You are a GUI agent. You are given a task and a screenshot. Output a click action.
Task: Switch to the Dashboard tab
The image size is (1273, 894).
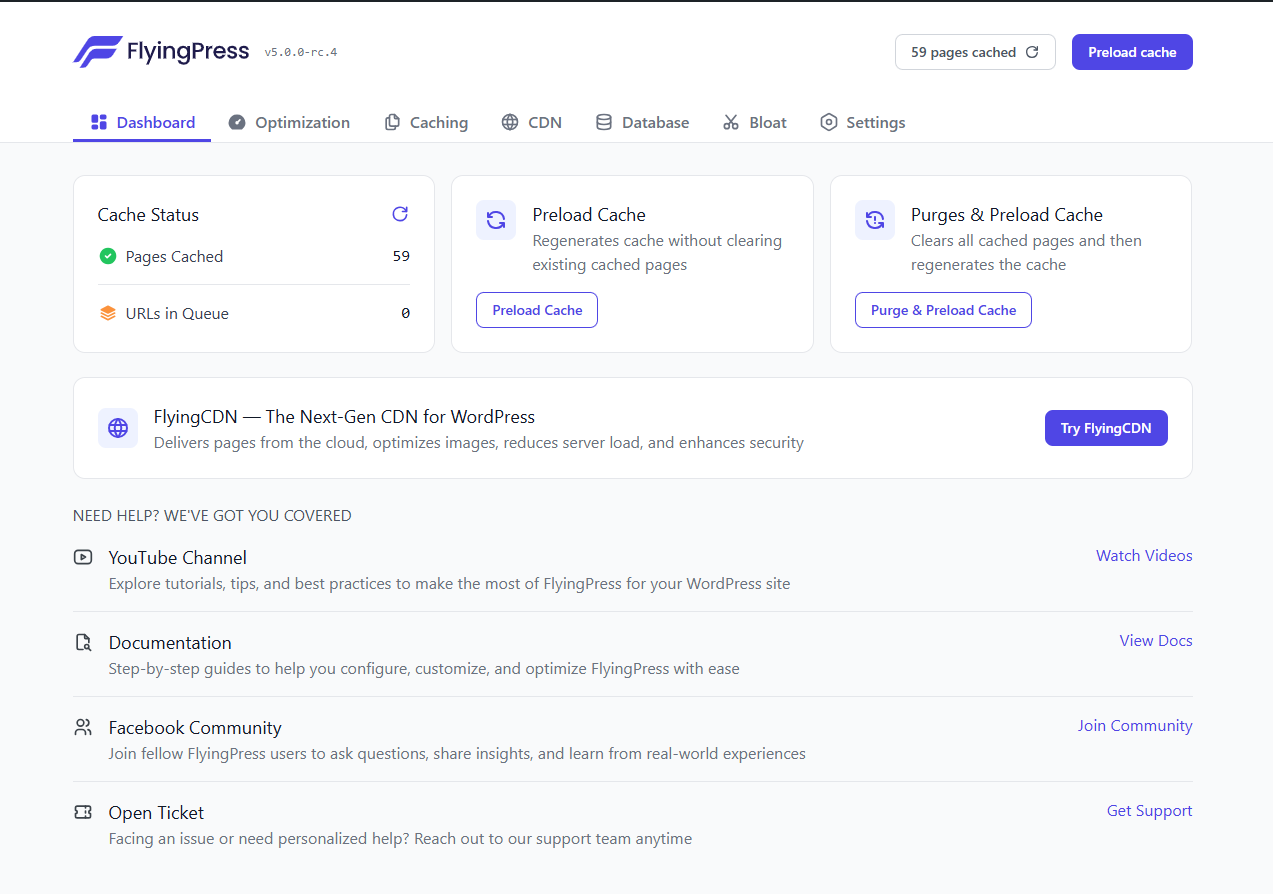pos(142,122)
